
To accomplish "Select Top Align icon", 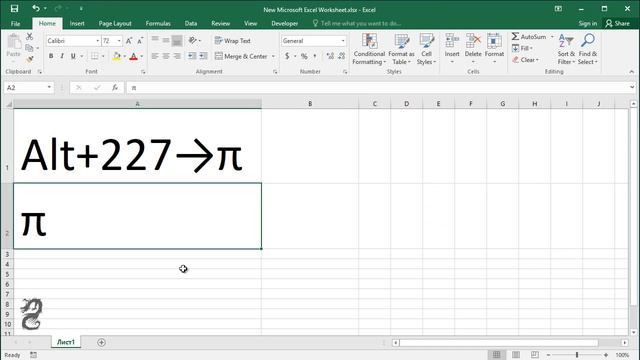I will (x=155, y=40).
